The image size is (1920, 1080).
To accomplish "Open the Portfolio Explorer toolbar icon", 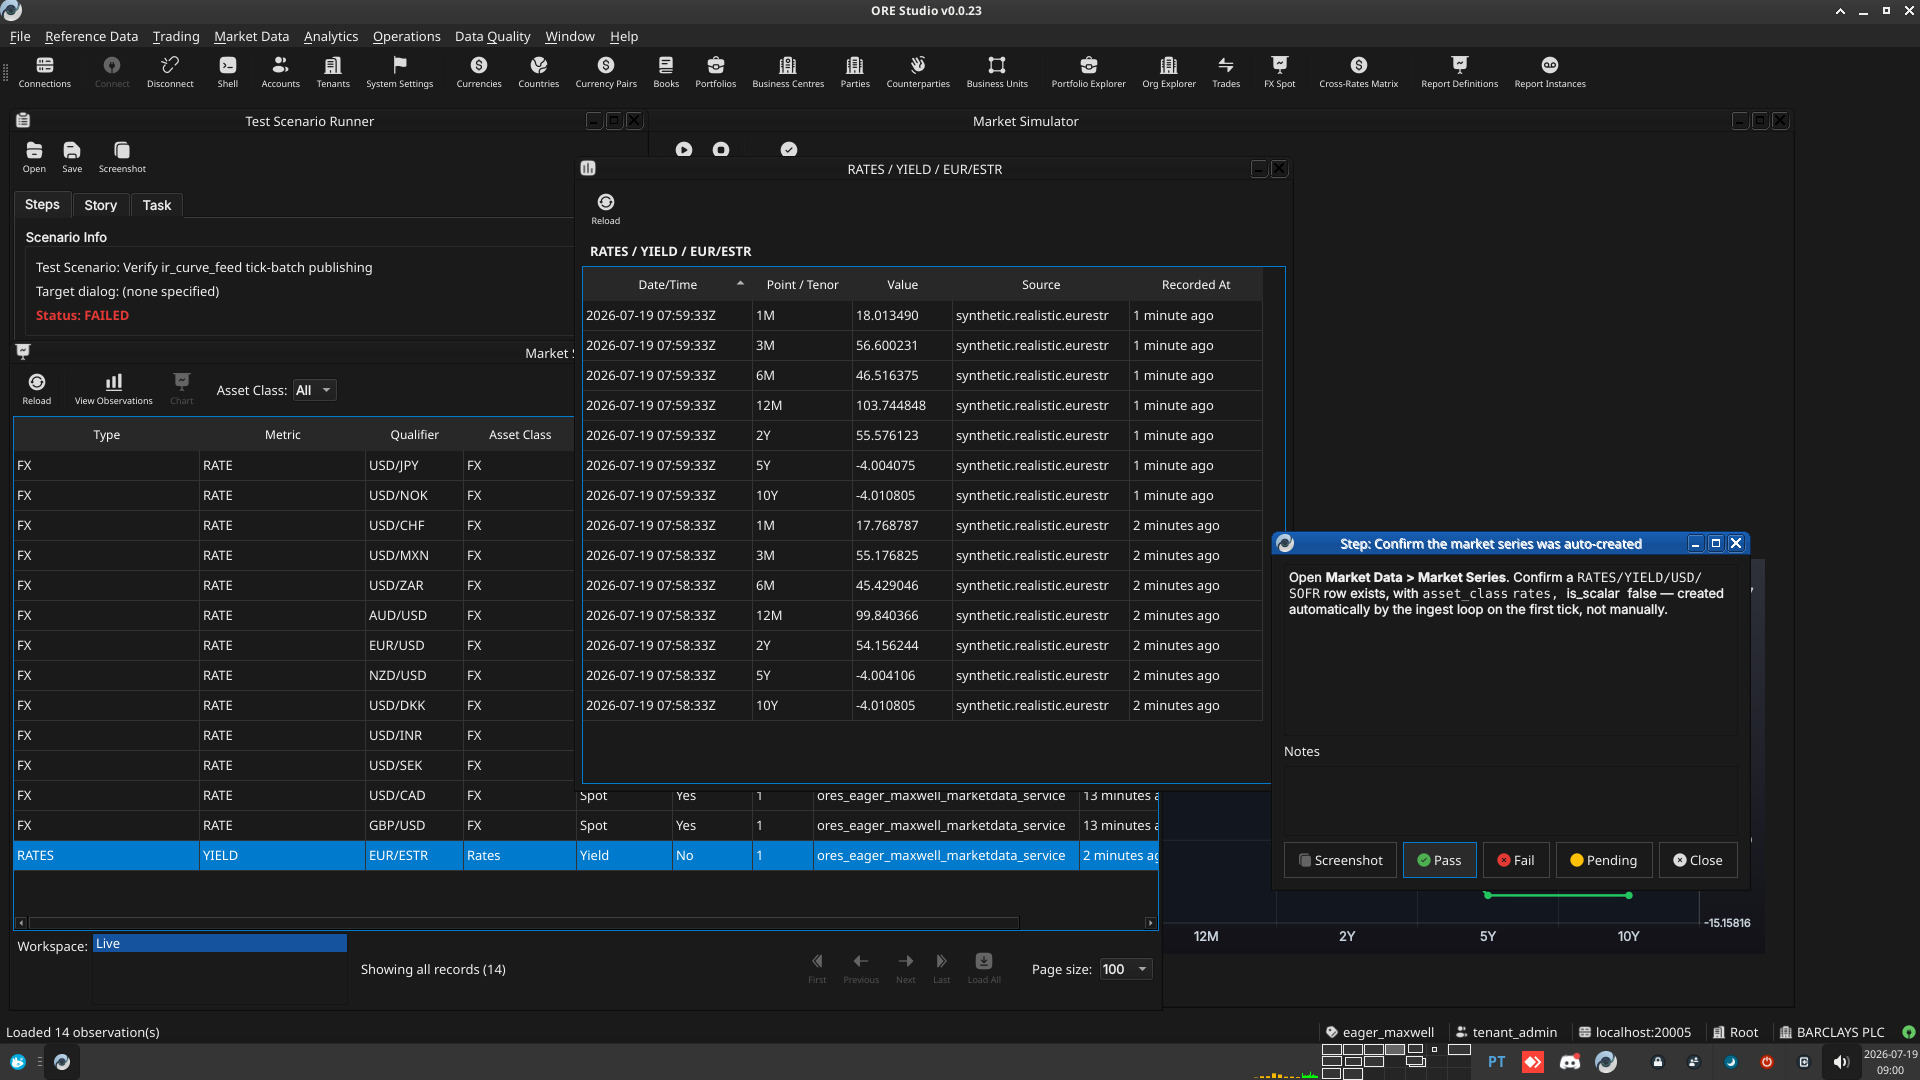I will coord(1088,71).
